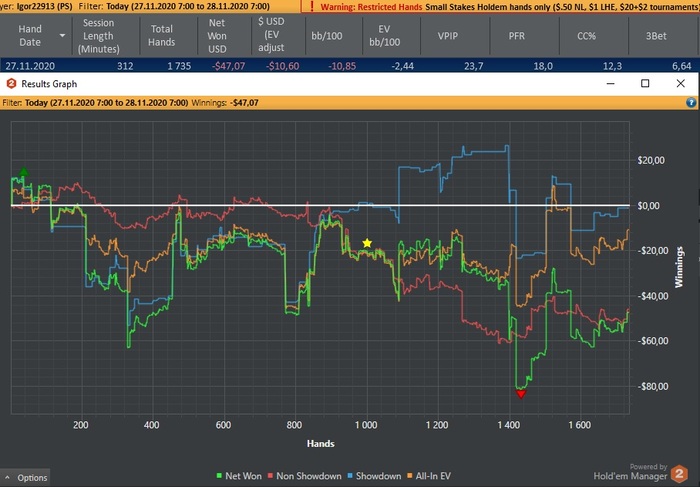Click the green peak triangle marker
Viewport: 700px width, 487px height.
pos(24,171)
